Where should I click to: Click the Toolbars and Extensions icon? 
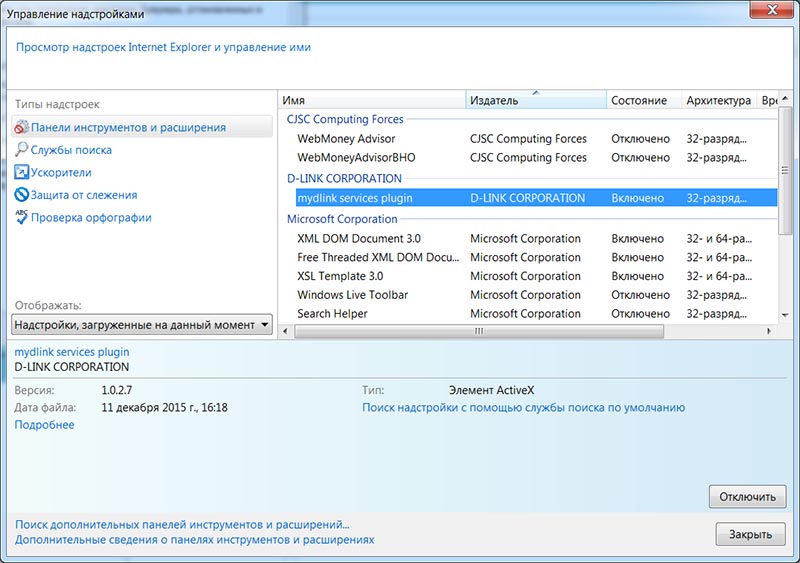click(x=21, y=127)
